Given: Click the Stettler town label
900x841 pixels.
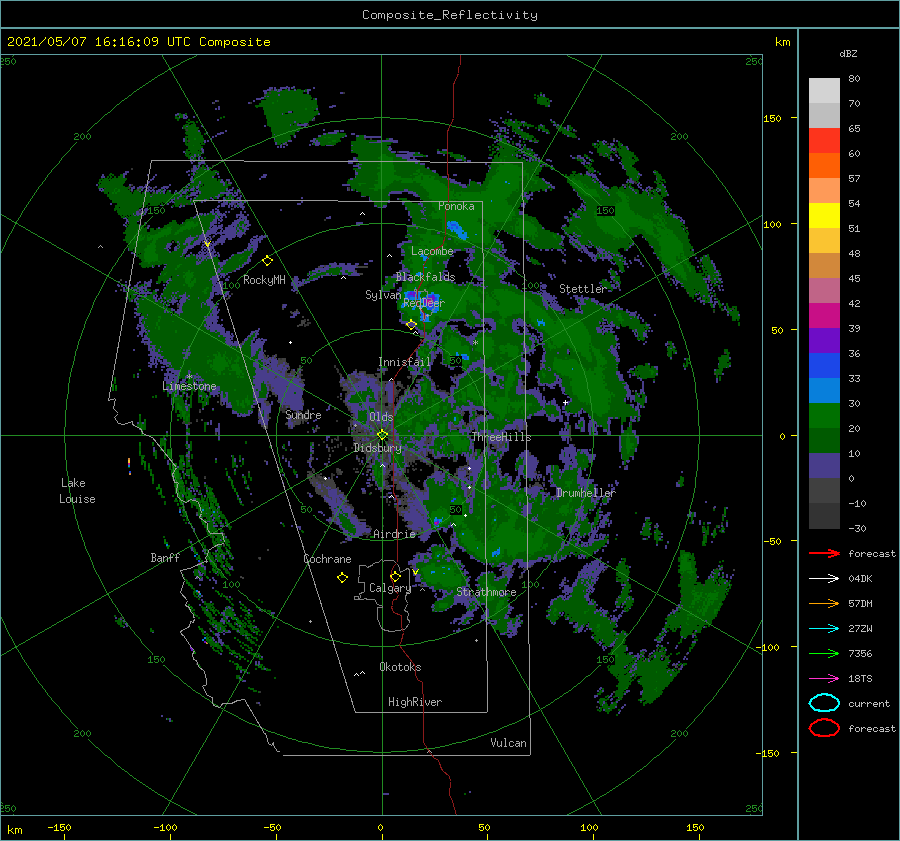Looking at the screenshot, I should (x=583, y=289).
